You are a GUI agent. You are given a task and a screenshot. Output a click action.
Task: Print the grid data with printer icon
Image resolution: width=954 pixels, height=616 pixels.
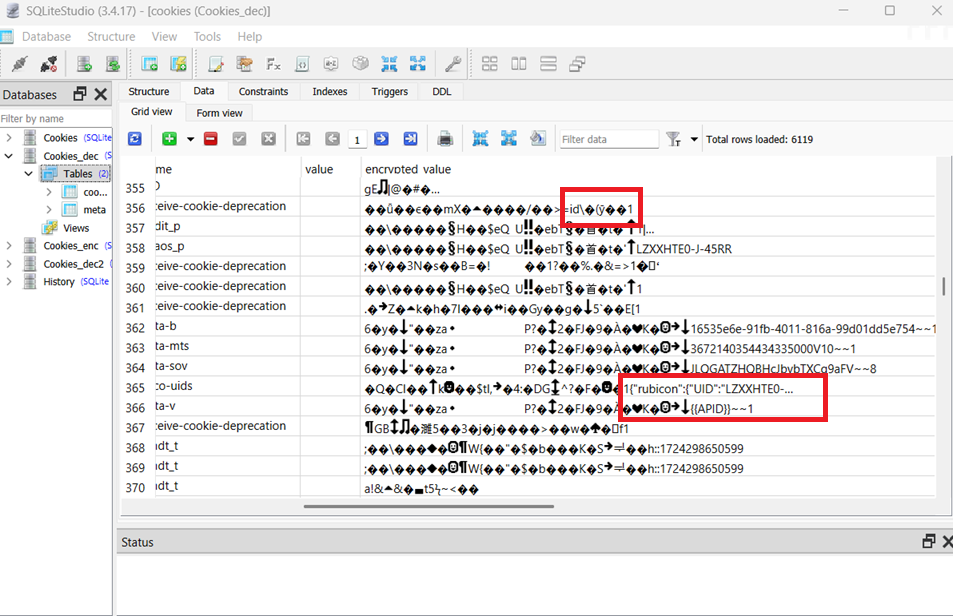[x=445, y=139]
